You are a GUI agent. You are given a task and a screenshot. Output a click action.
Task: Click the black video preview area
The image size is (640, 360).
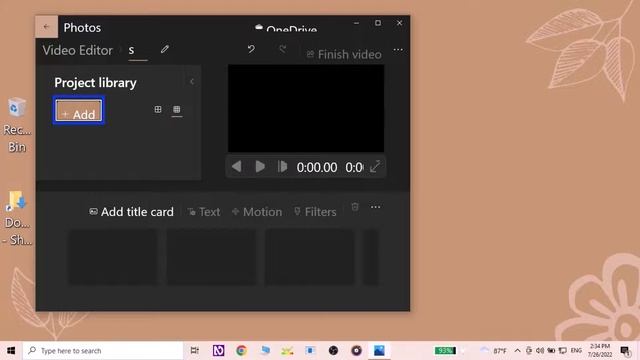[306, 108]
